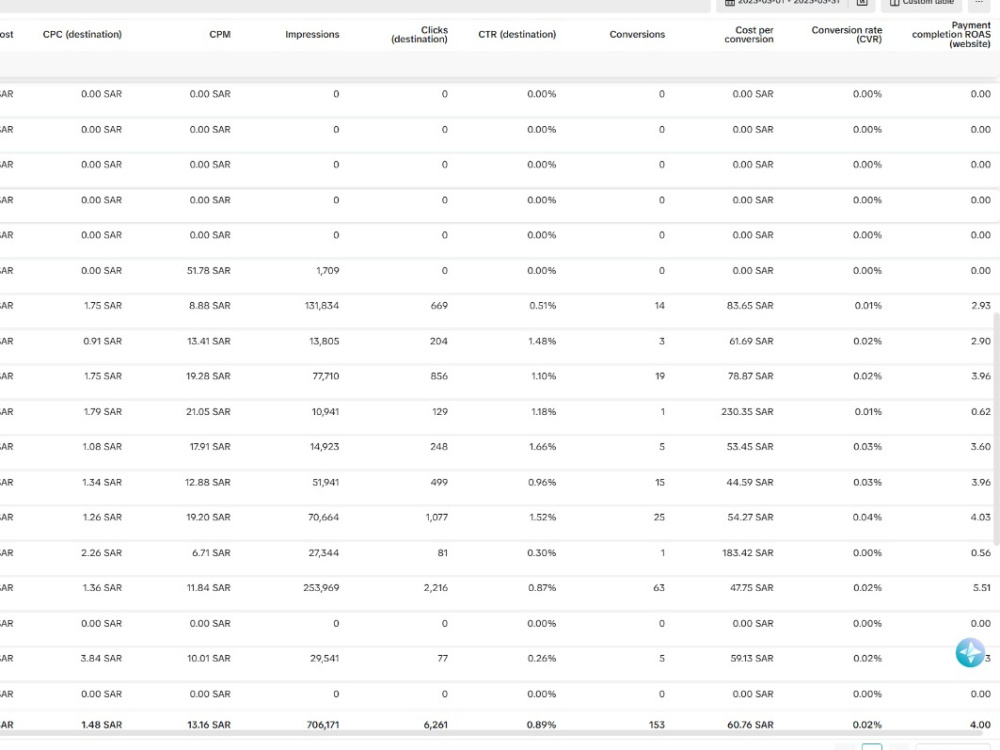Select the 47.75 SAR cost per conversion cell
This screenshot has height=750, width=1000.
pyautogui.click(x=752, y=589)
